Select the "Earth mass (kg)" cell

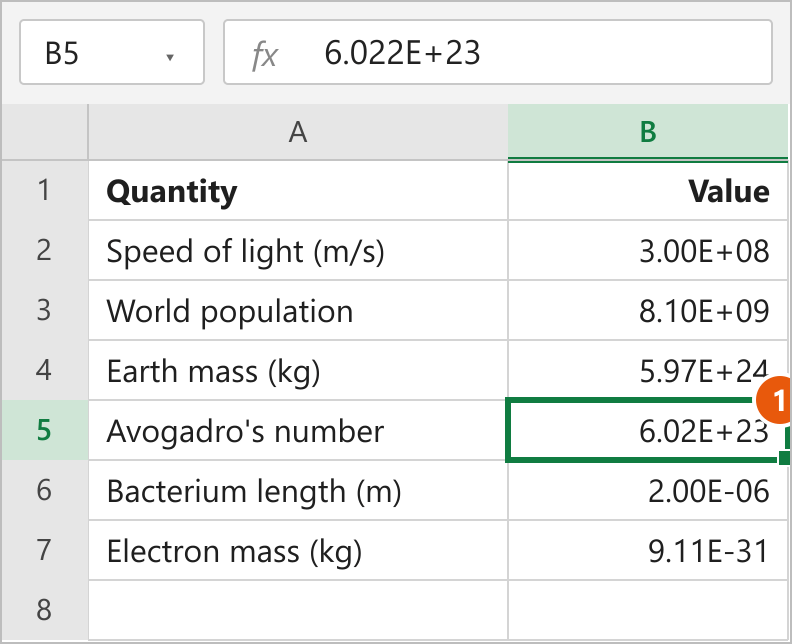[298, 370]
